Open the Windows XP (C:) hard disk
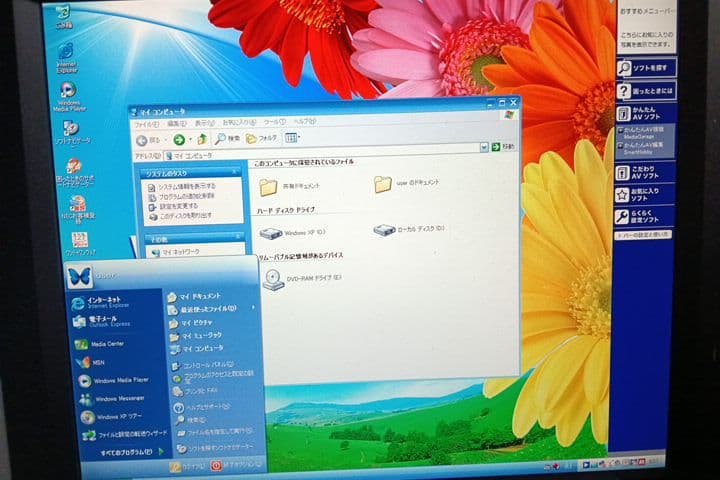Screen dimensions: 720x480 coord(271,232)
